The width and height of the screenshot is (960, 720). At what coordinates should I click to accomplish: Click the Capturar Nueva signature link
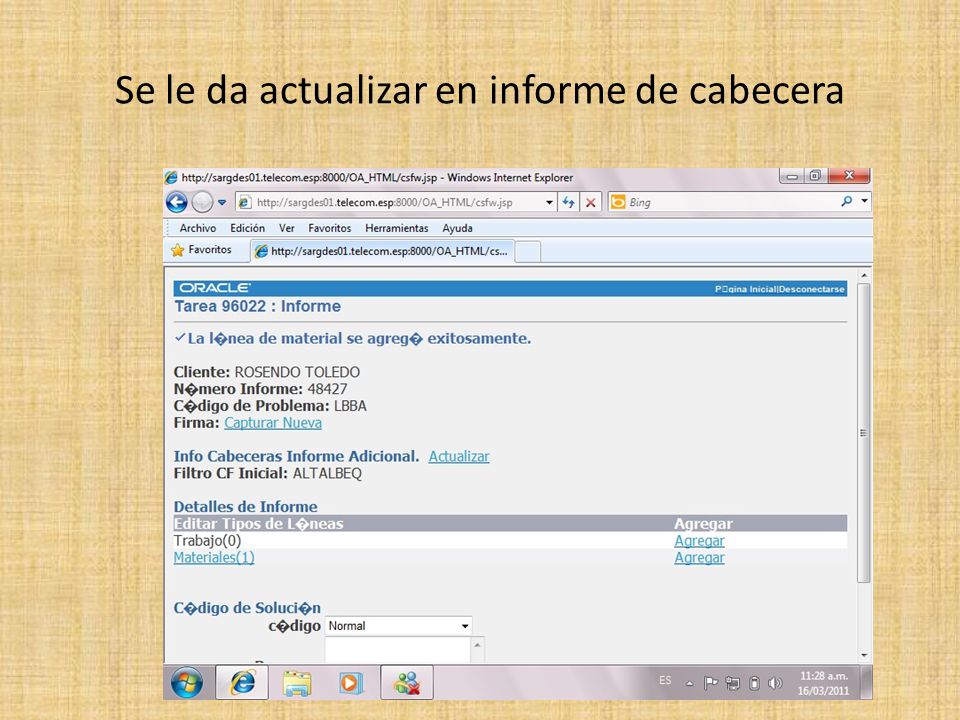tap(272, 423)
